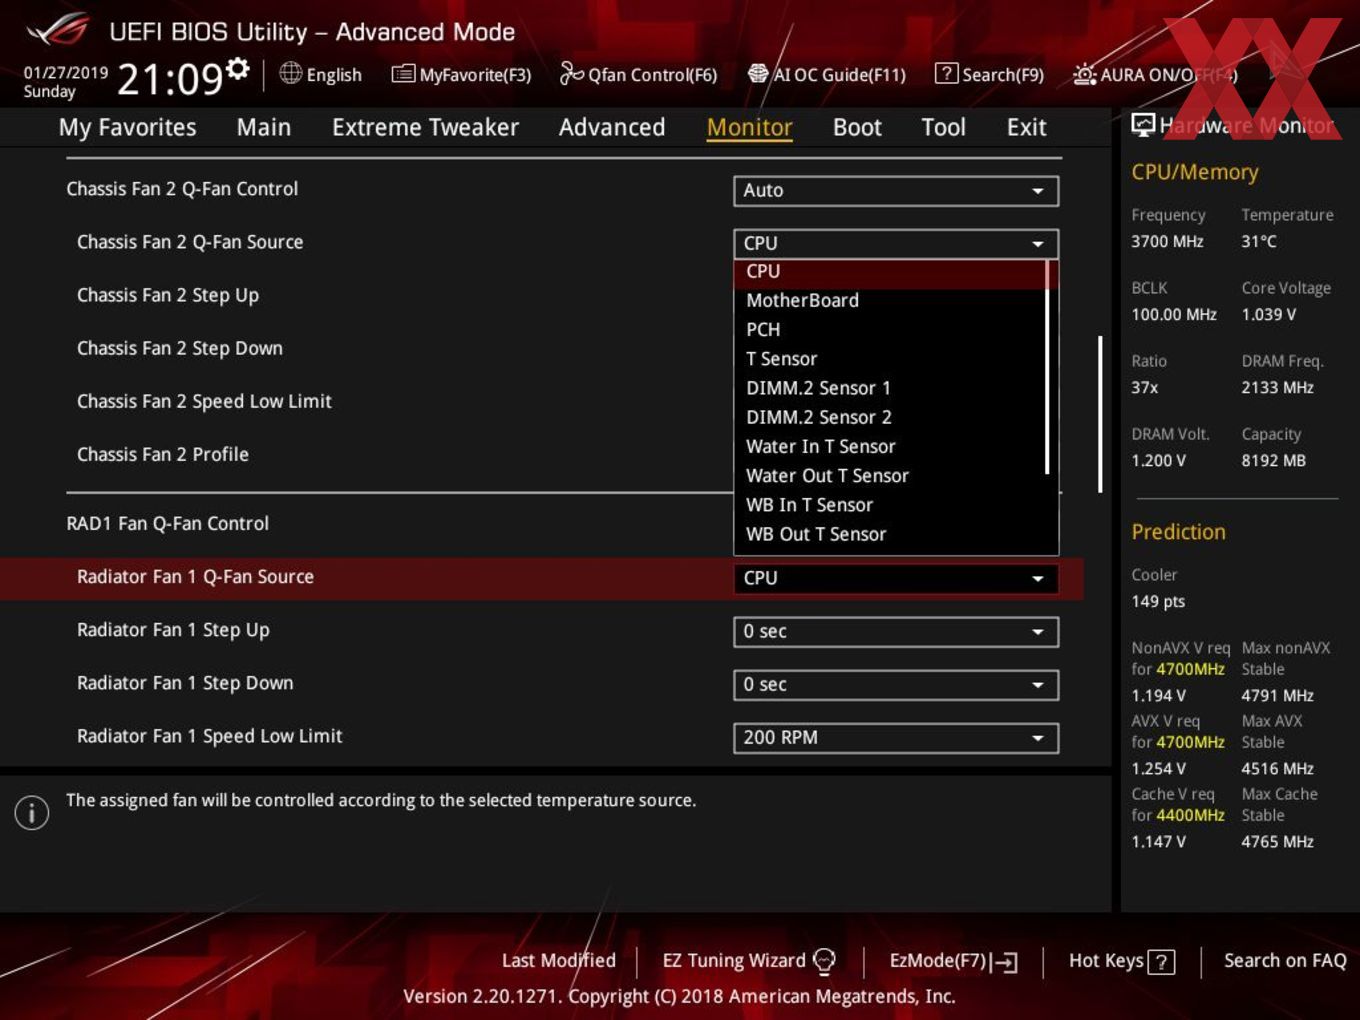The width and height of the screenshot is (1360, 1020).
Task: Click the Hardware Monitor screen icon
Action: coord(1143,125)
